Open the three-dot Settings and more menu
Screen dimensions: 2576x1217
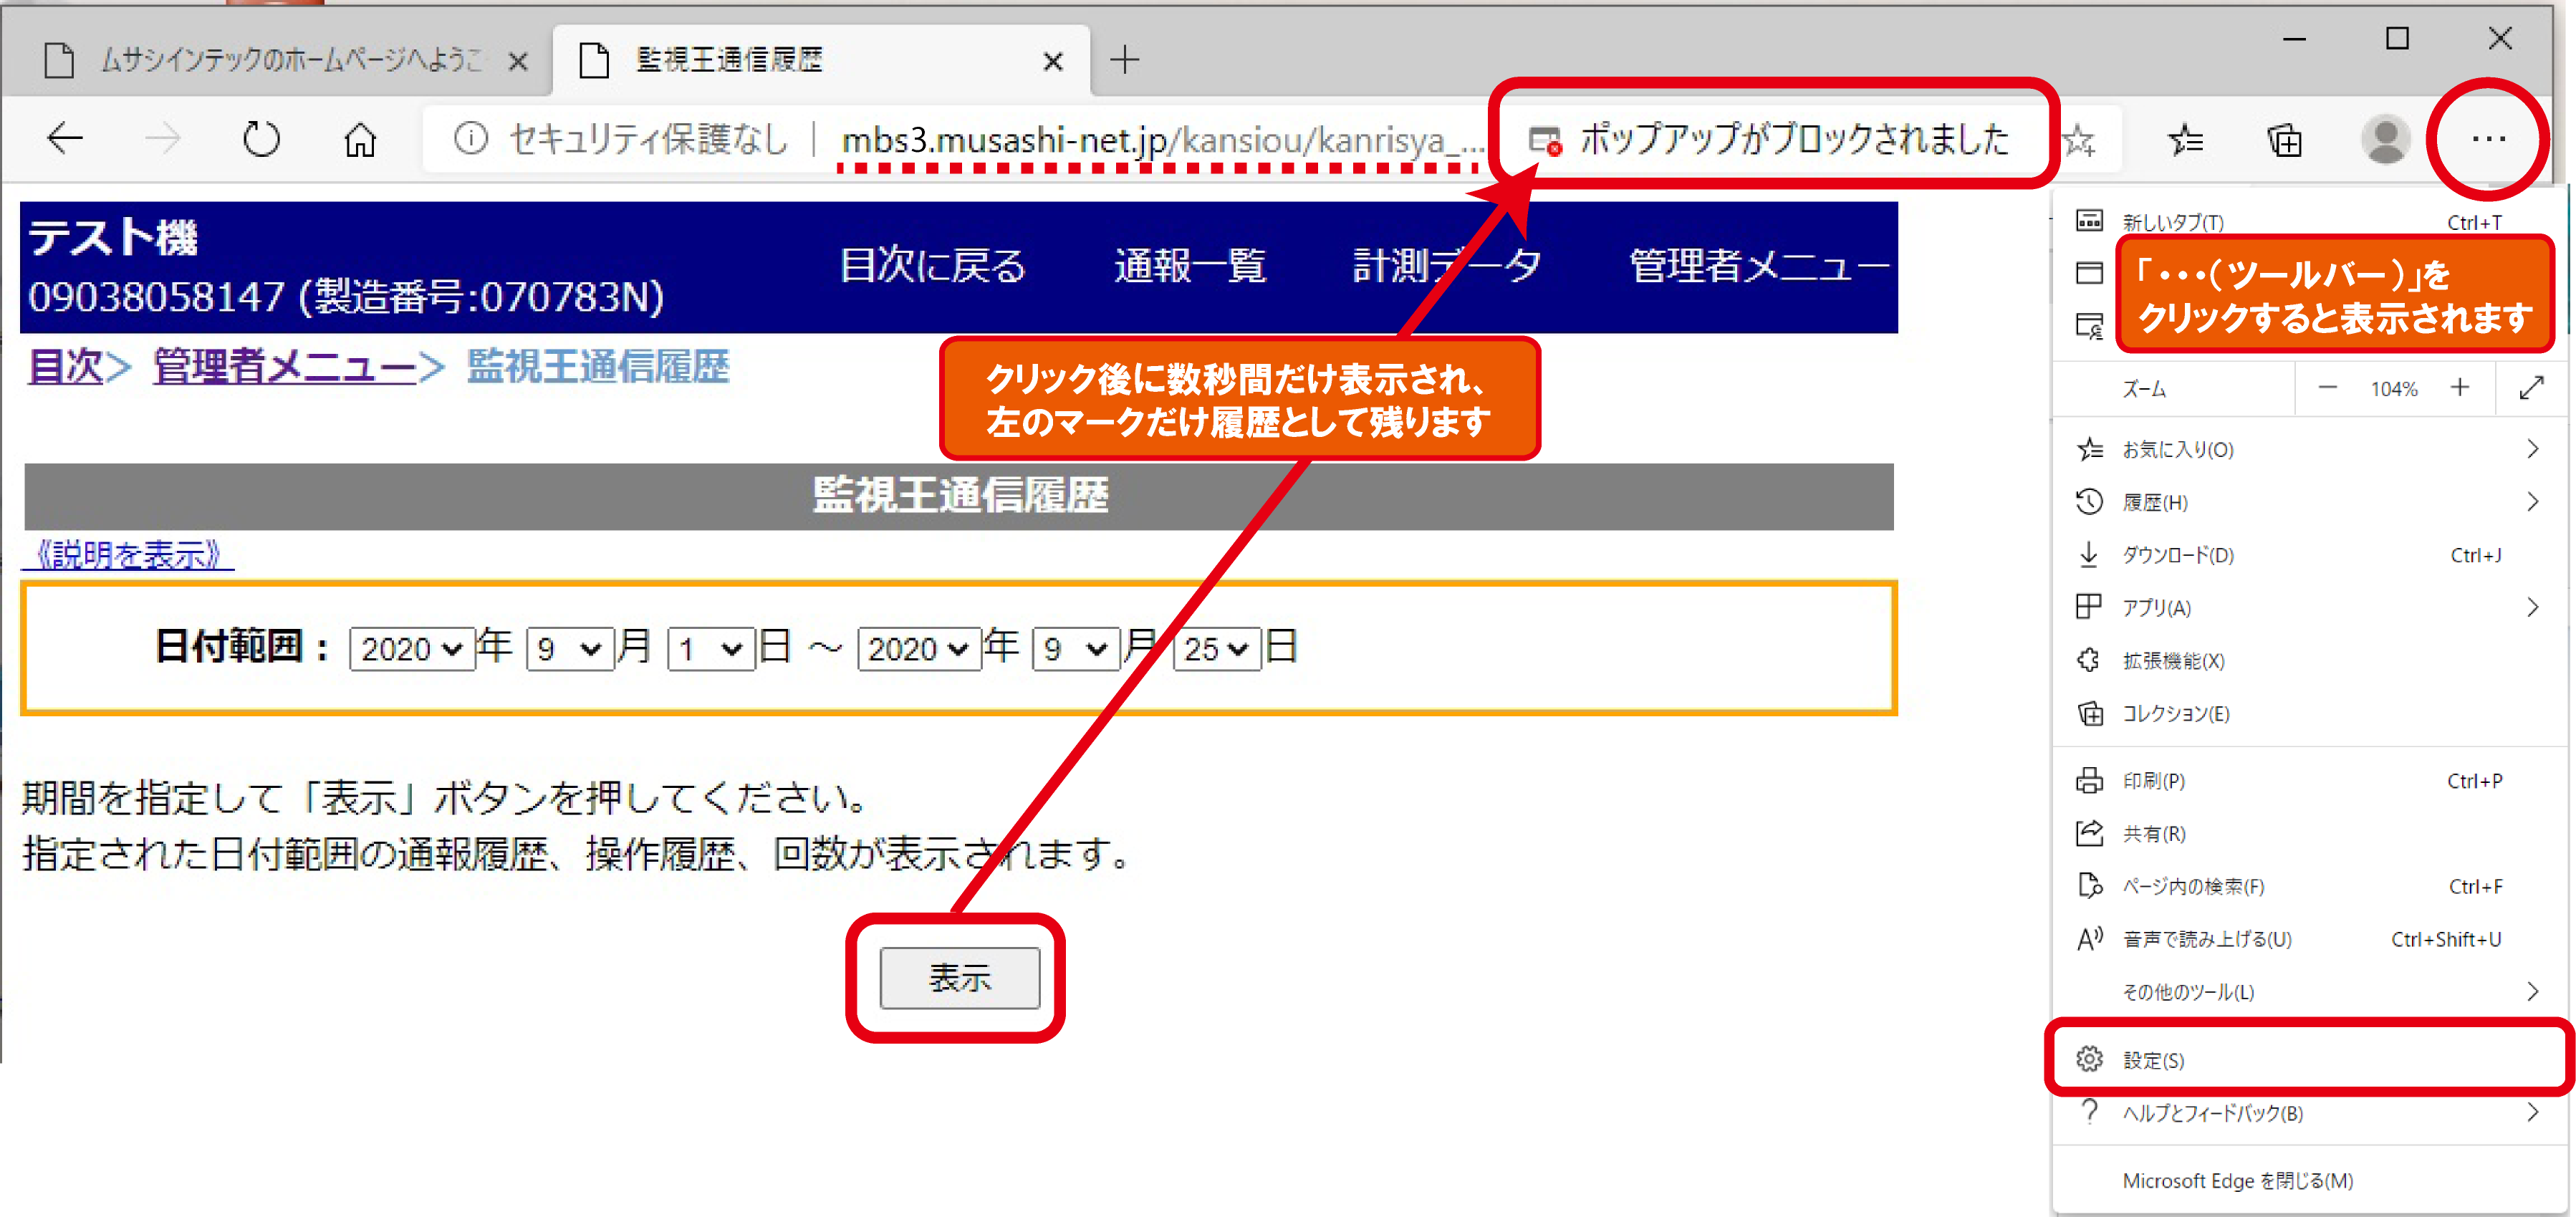pyautogui.click(x=2488, y=139)
